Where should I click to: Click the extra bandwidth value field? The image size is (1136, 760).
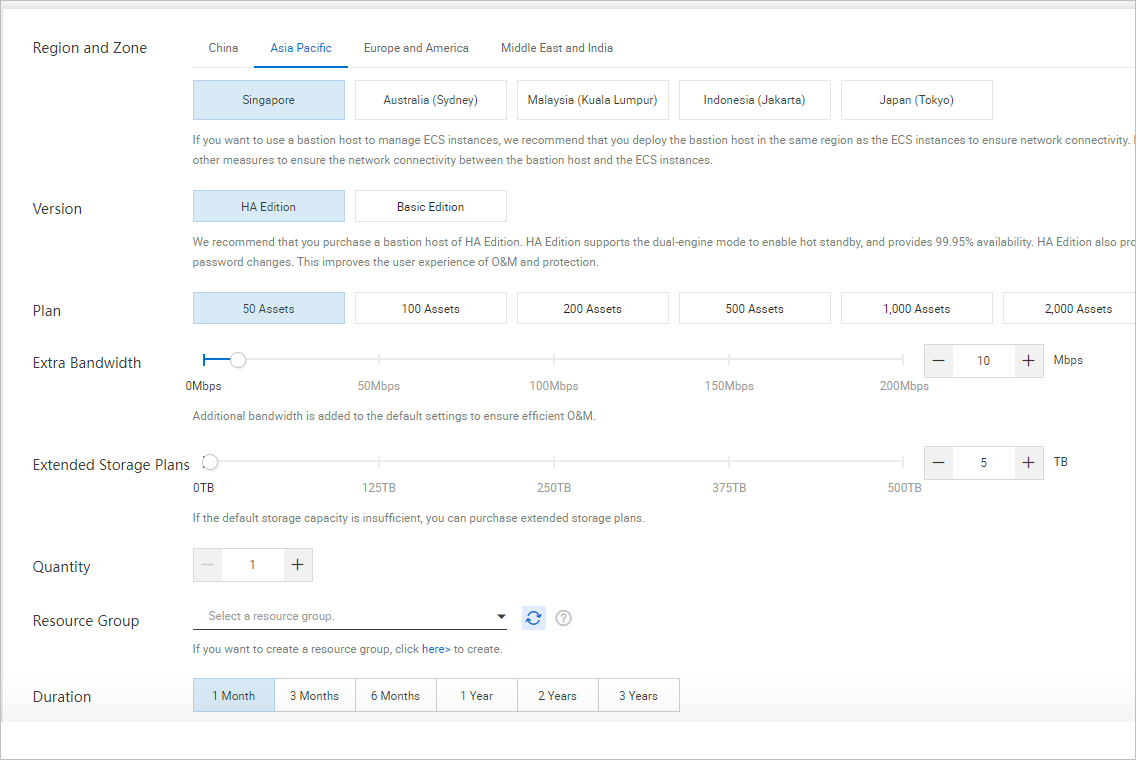(983, 361)
